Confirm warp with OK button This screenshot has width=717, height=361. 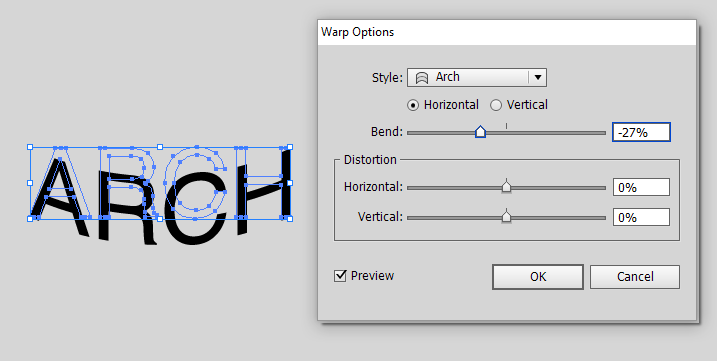(x=538, y=276)
